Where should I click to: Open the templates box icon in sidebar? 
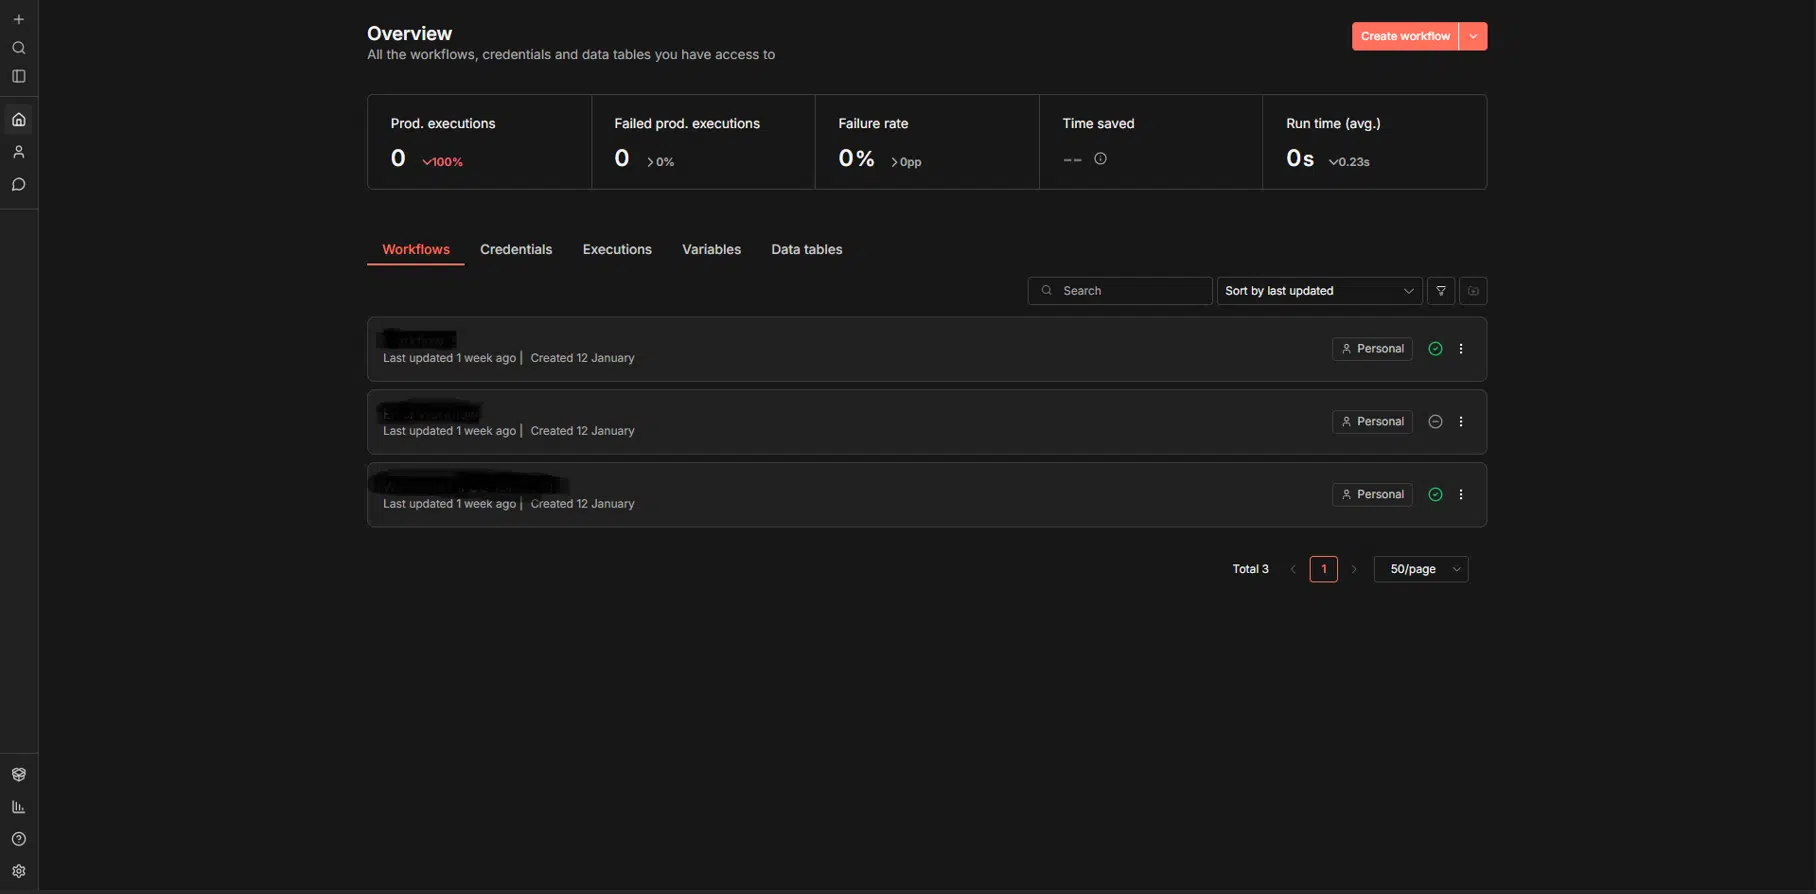tap(19, 775)
